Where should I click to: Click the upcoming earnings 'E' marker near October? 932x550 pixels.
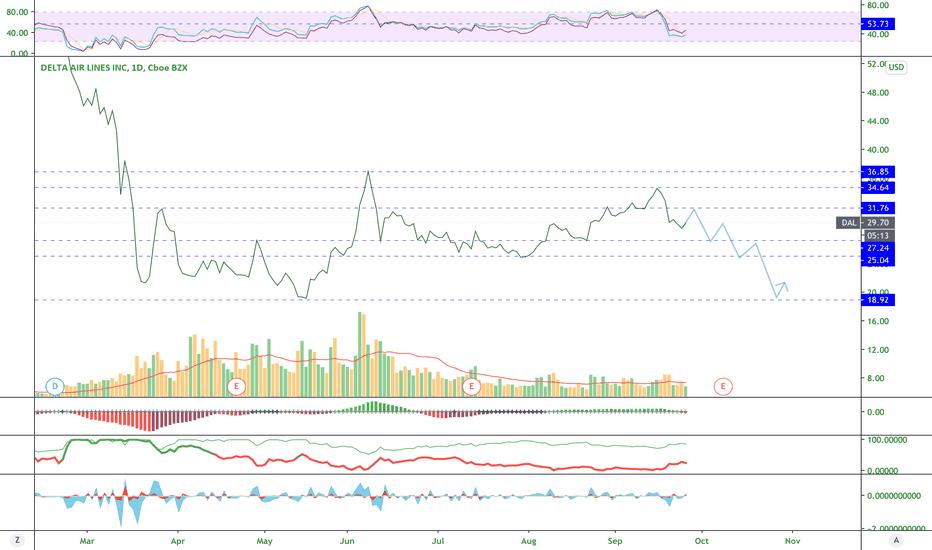723,386
